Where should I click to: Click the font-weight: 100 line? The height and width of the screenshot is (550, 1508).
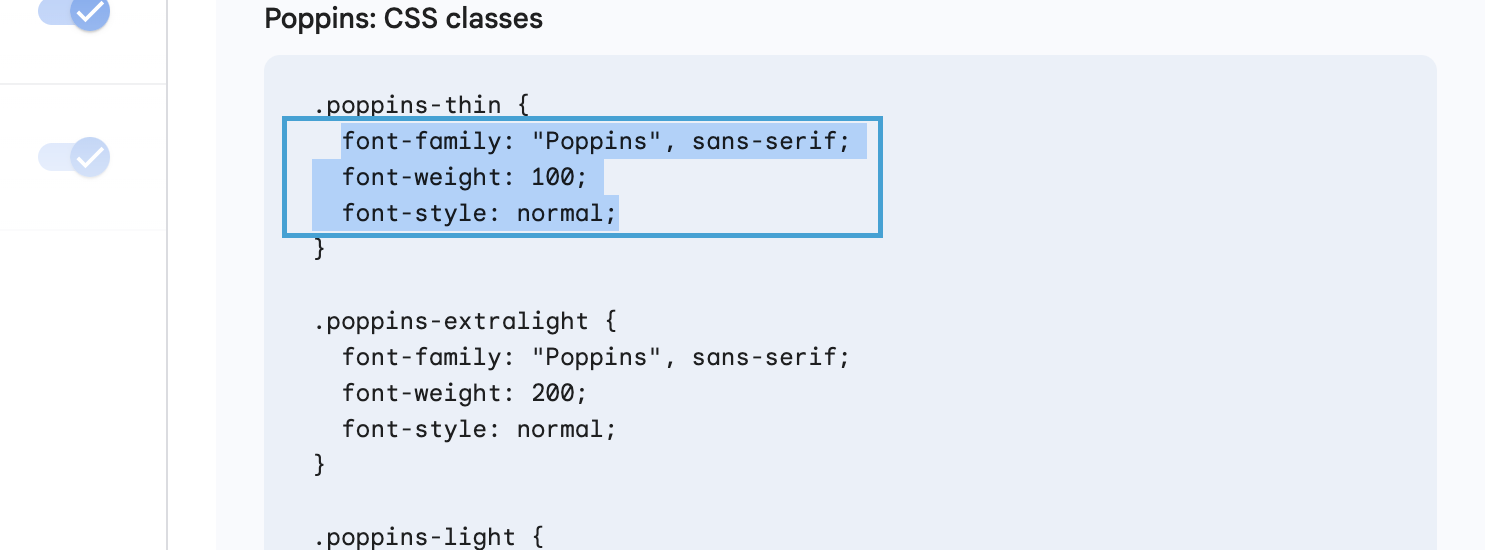458,177
